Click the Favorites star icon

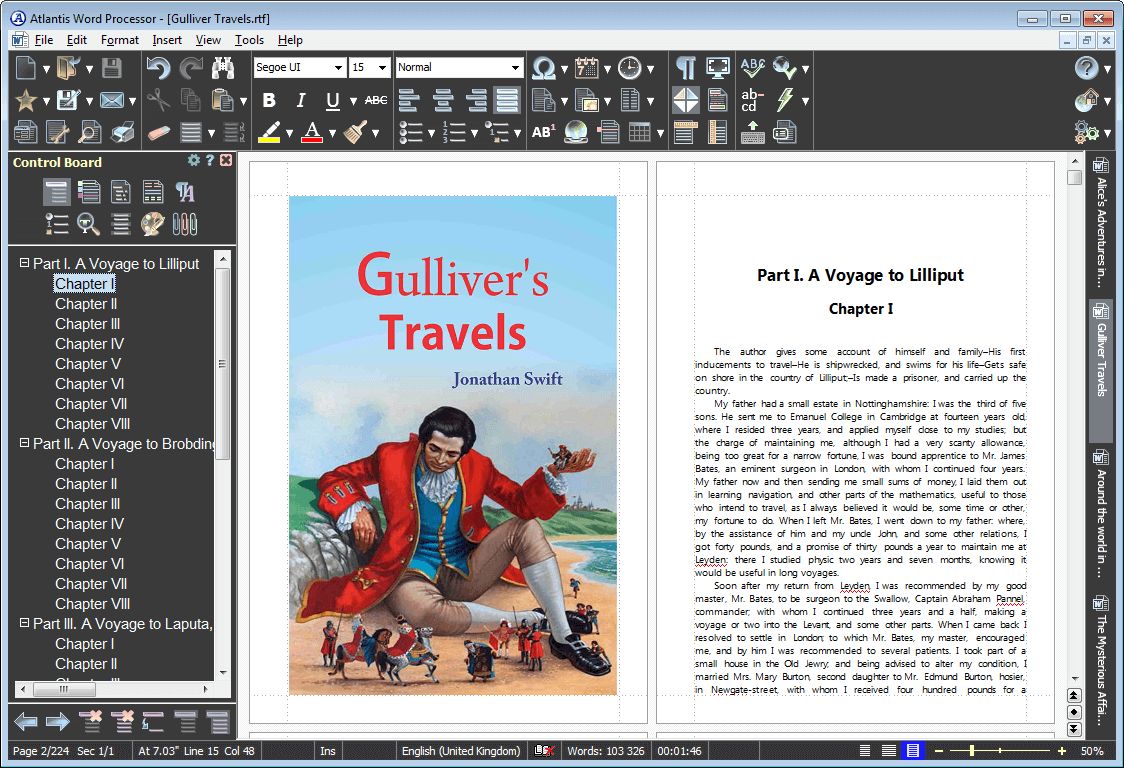point(26,100)
